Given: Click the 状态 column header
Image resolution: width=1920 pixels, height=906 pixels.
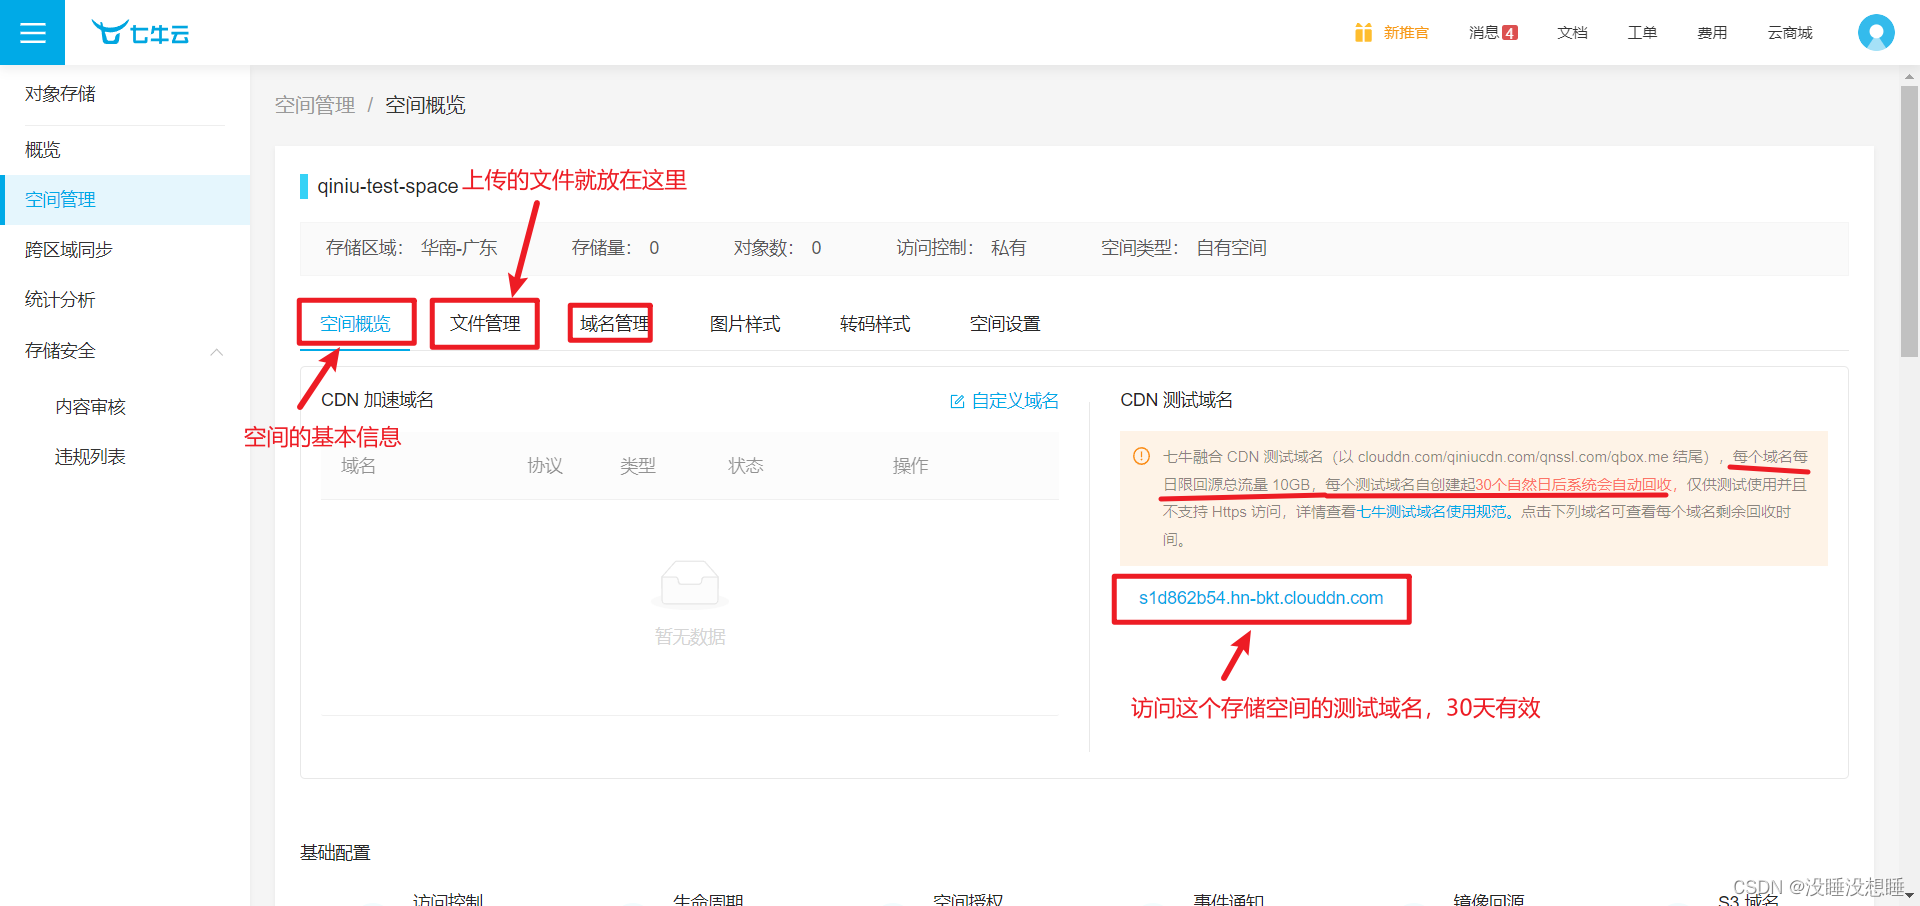Looking at the screenshot, I should click(746, 466).
